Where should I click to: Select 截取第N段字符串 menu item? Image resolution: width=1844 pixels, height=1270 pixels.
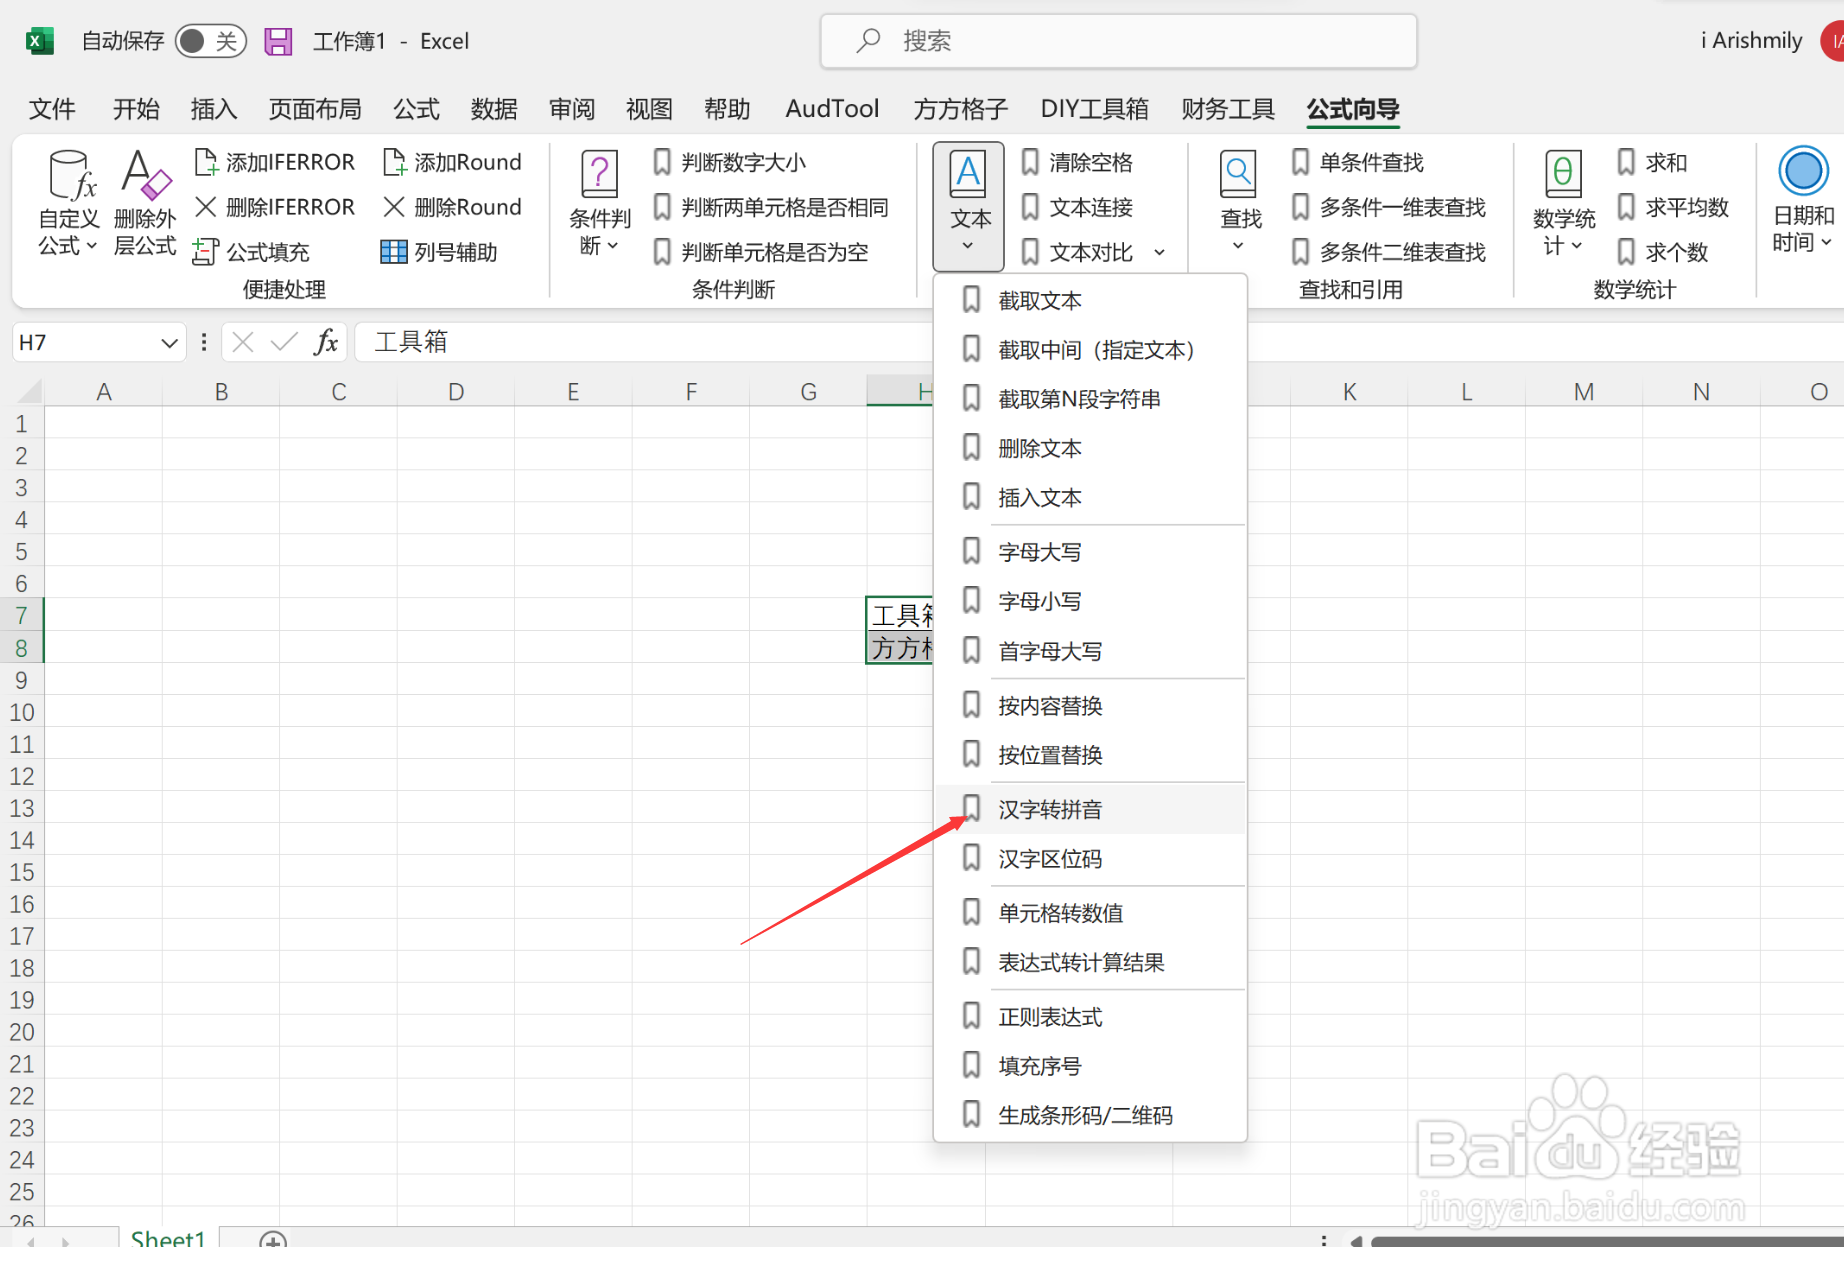coord(1090,399)
